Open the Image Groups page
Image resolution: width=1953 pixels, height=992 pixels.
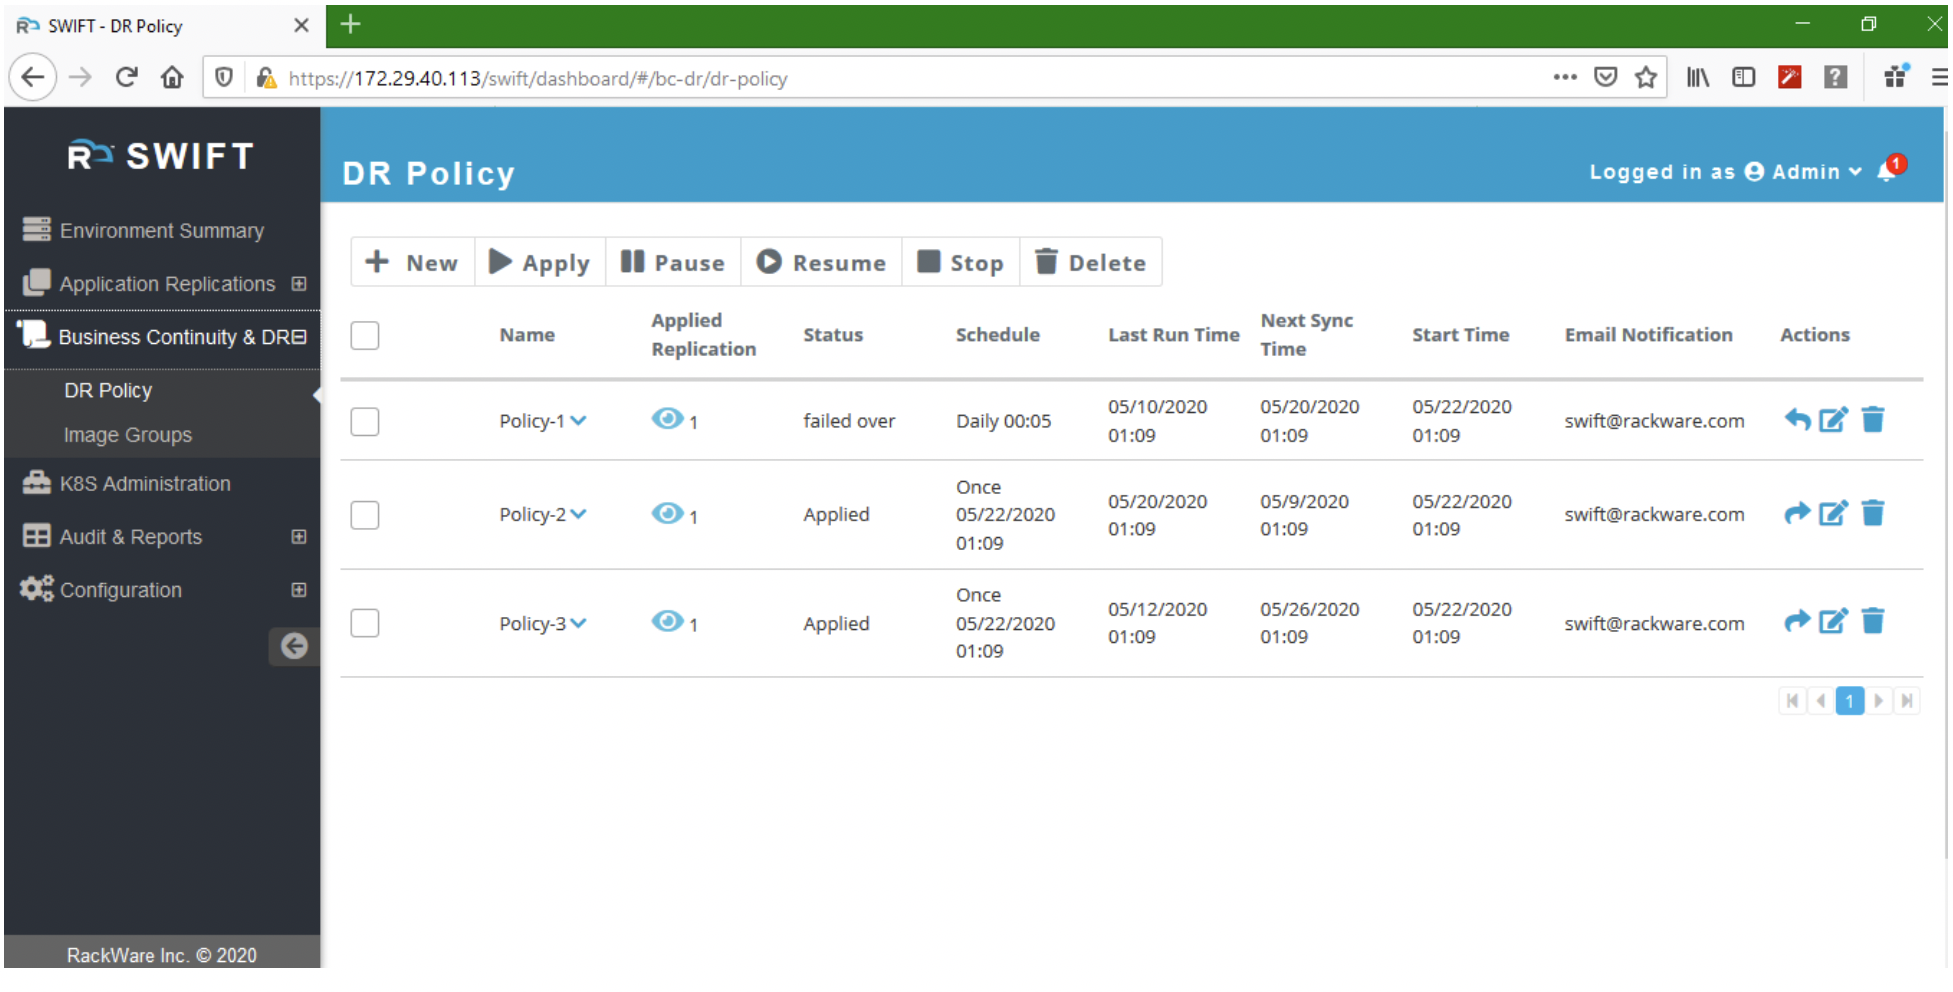click(x=128, y=434)
